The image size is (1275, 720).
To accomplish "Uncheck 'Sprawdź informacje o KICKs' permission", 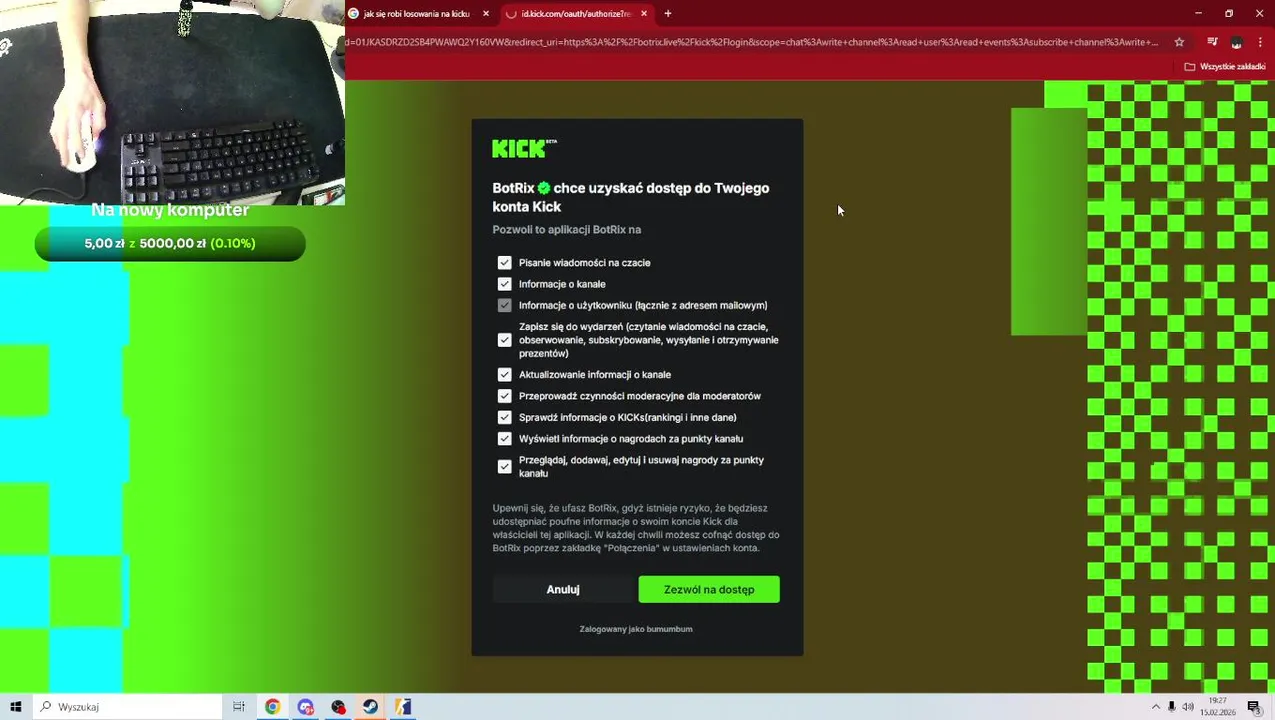I will [504, 417].
